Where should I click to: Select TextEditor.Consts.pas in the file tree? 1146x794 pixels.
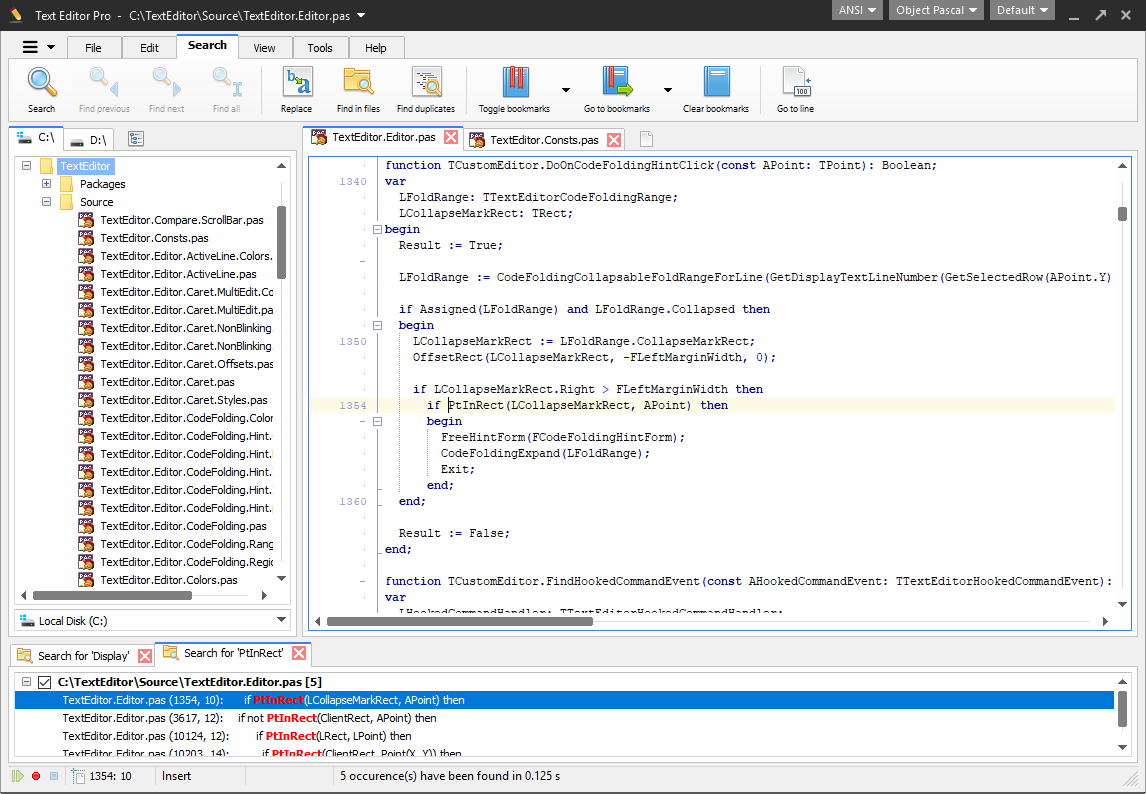point(154,238)
